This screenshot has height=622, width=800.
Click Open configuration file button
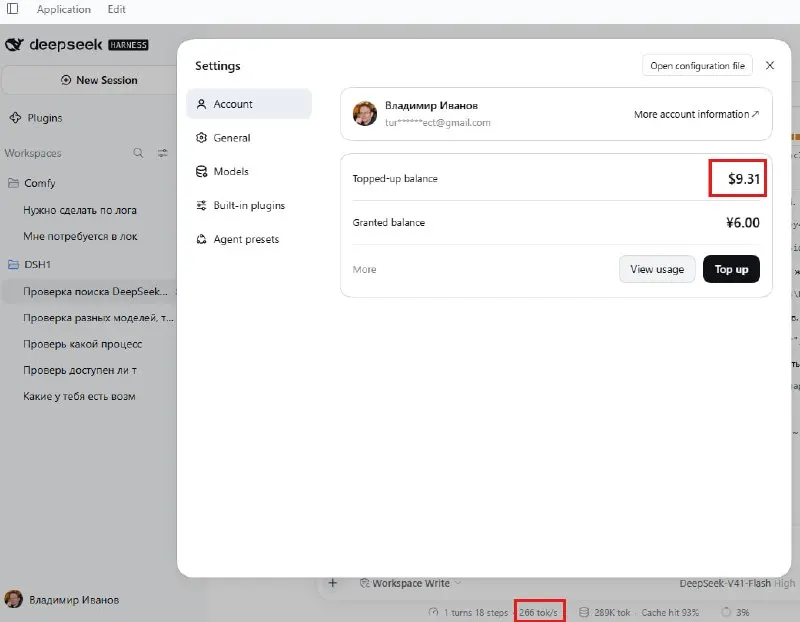(697, 66)
